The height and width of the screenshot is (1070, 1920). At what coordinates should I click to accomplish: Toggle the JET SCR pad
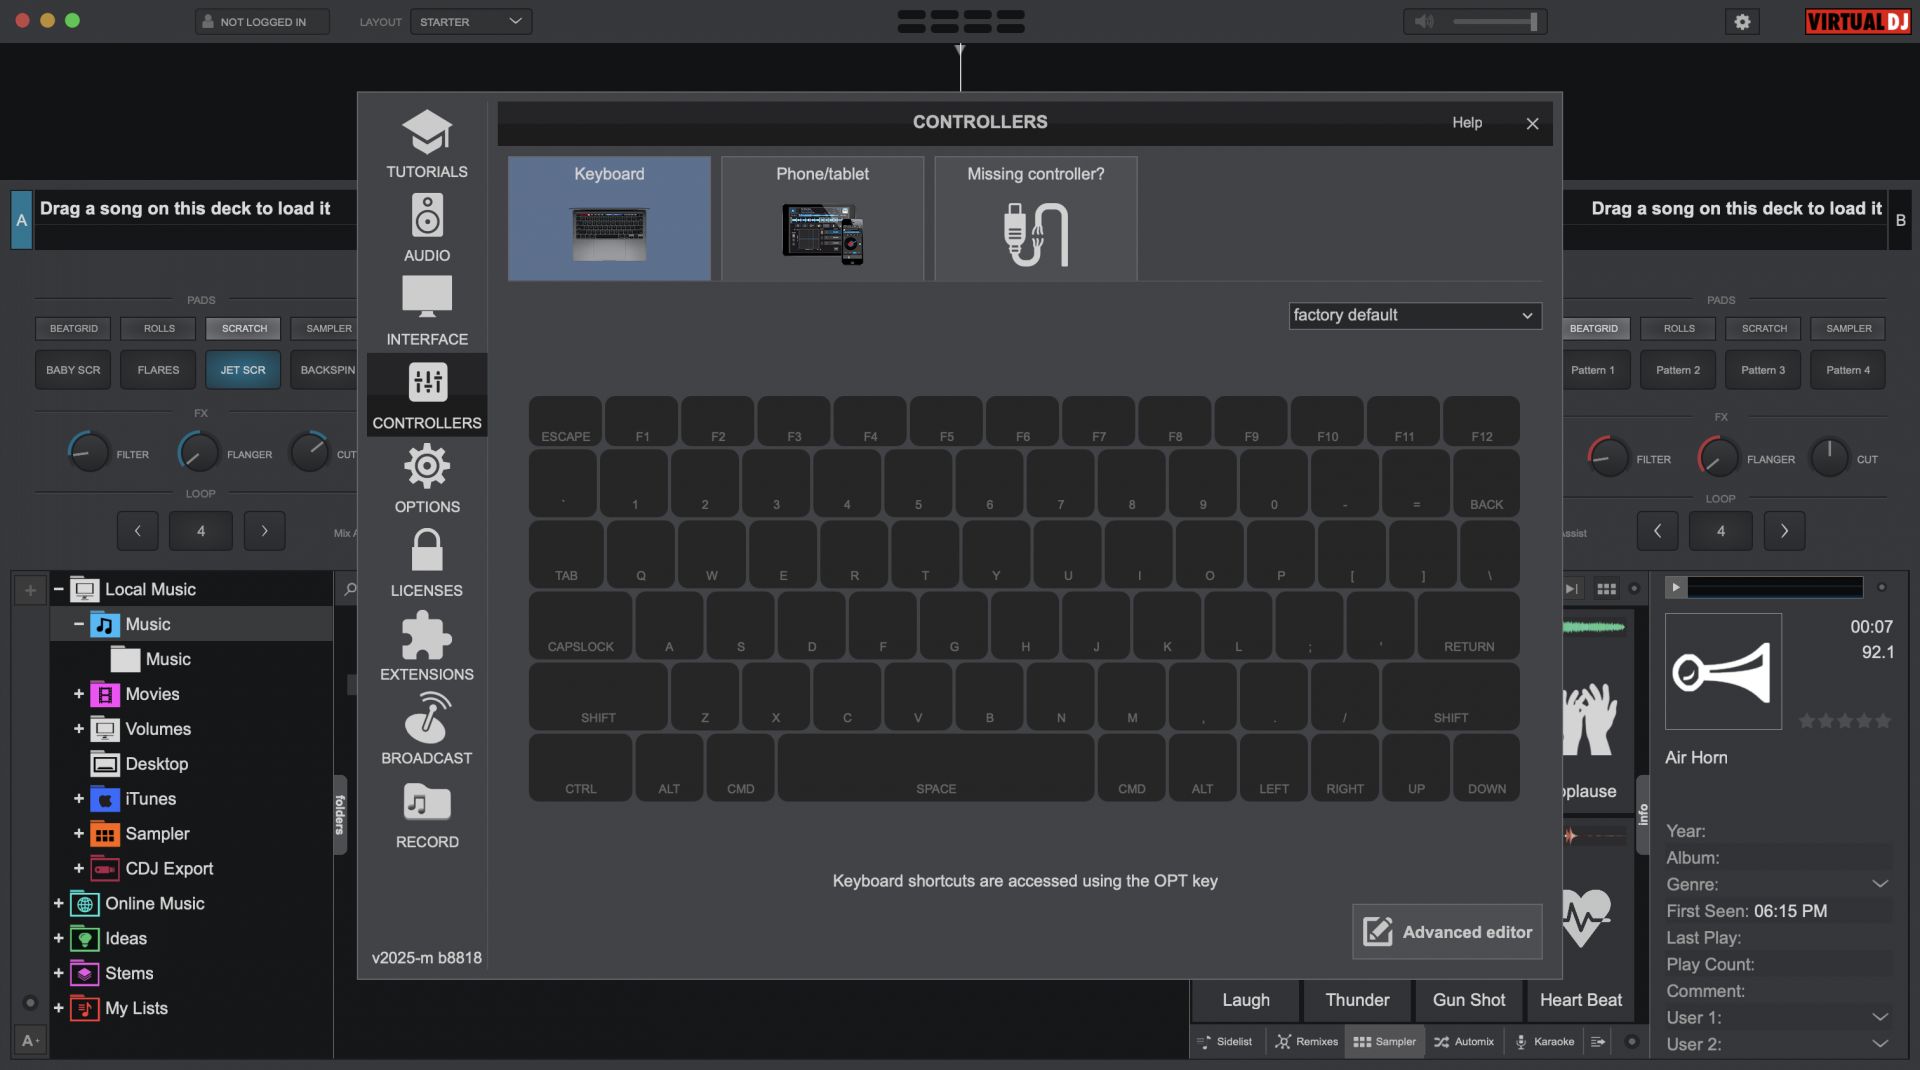(x=243, y=370)
